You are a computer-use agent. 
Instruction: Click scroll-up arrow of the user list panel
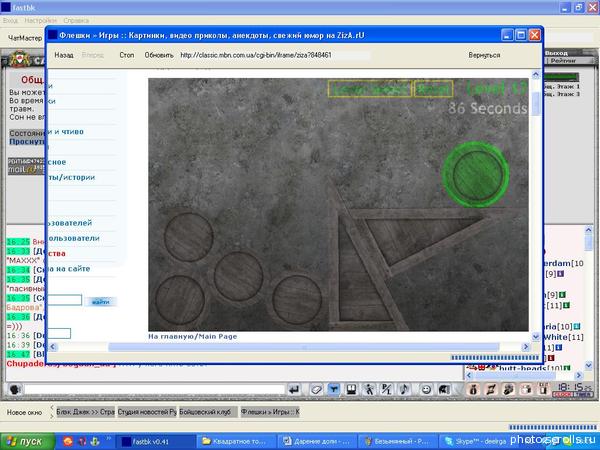tap(589, 230)
